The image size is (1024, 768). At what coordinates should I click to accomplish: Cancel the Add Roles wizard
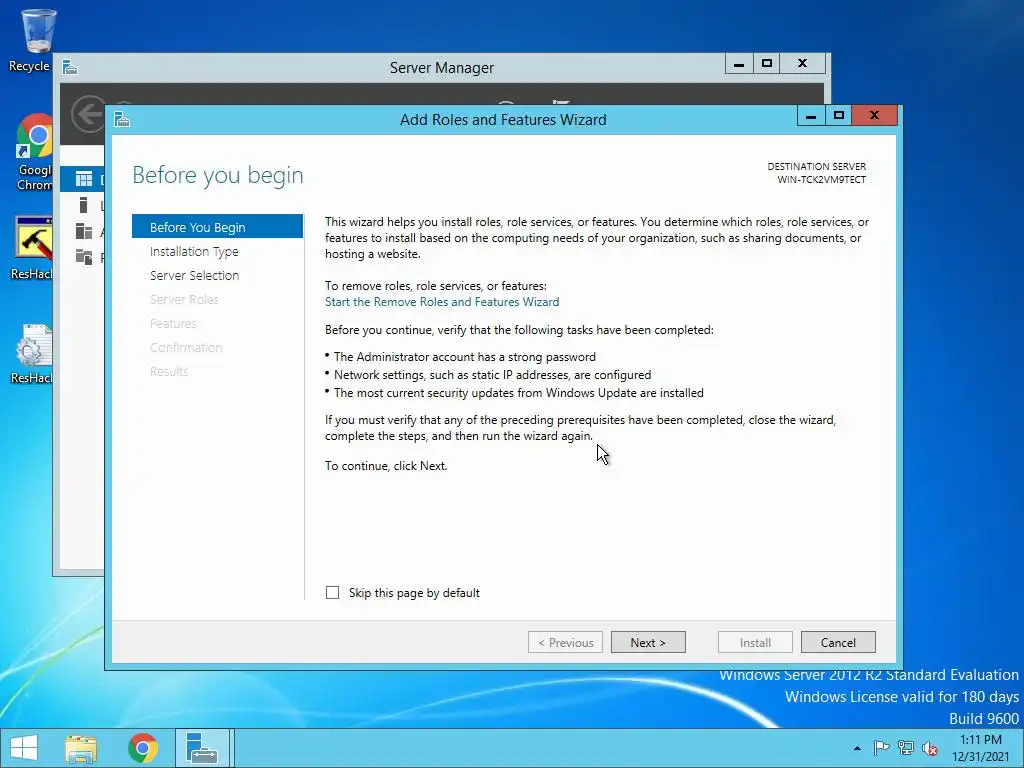838,642
